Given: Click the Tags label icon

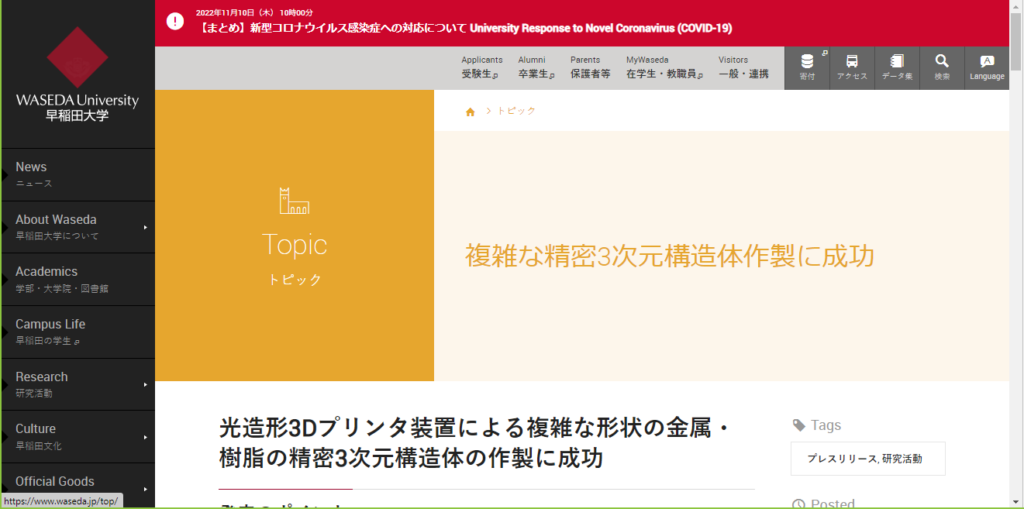Looking at the screenshot, I should pos(799,425).
